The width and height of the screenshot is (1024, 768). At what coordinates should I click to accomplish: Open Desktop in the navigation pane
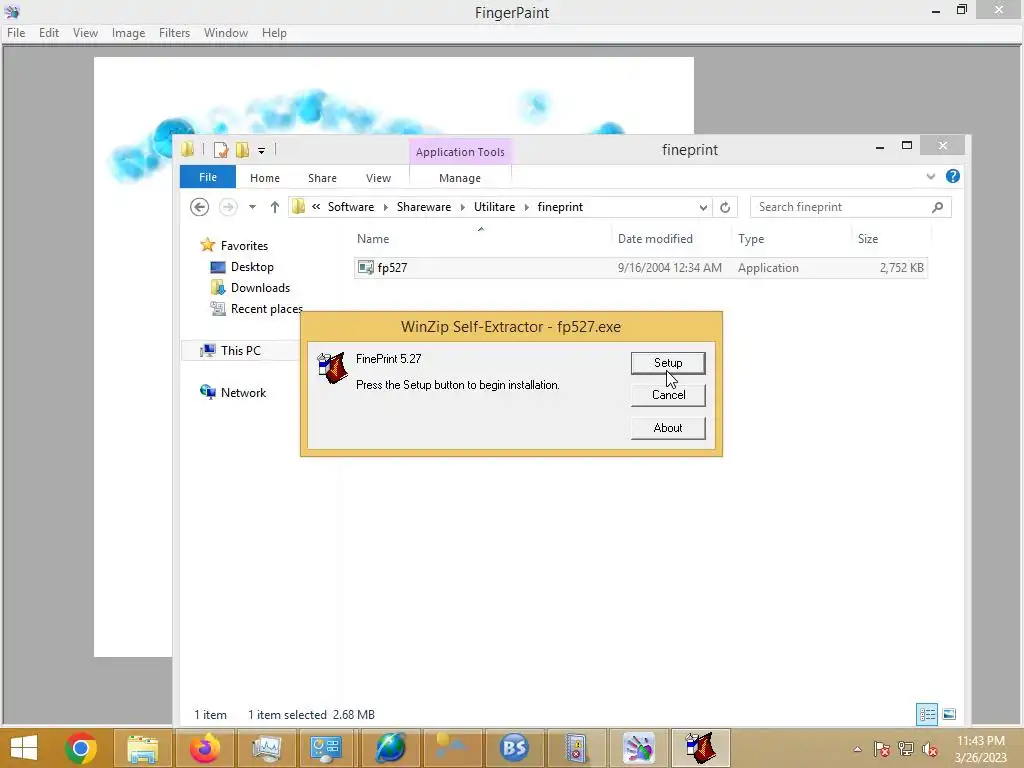(x=252, y=267)
